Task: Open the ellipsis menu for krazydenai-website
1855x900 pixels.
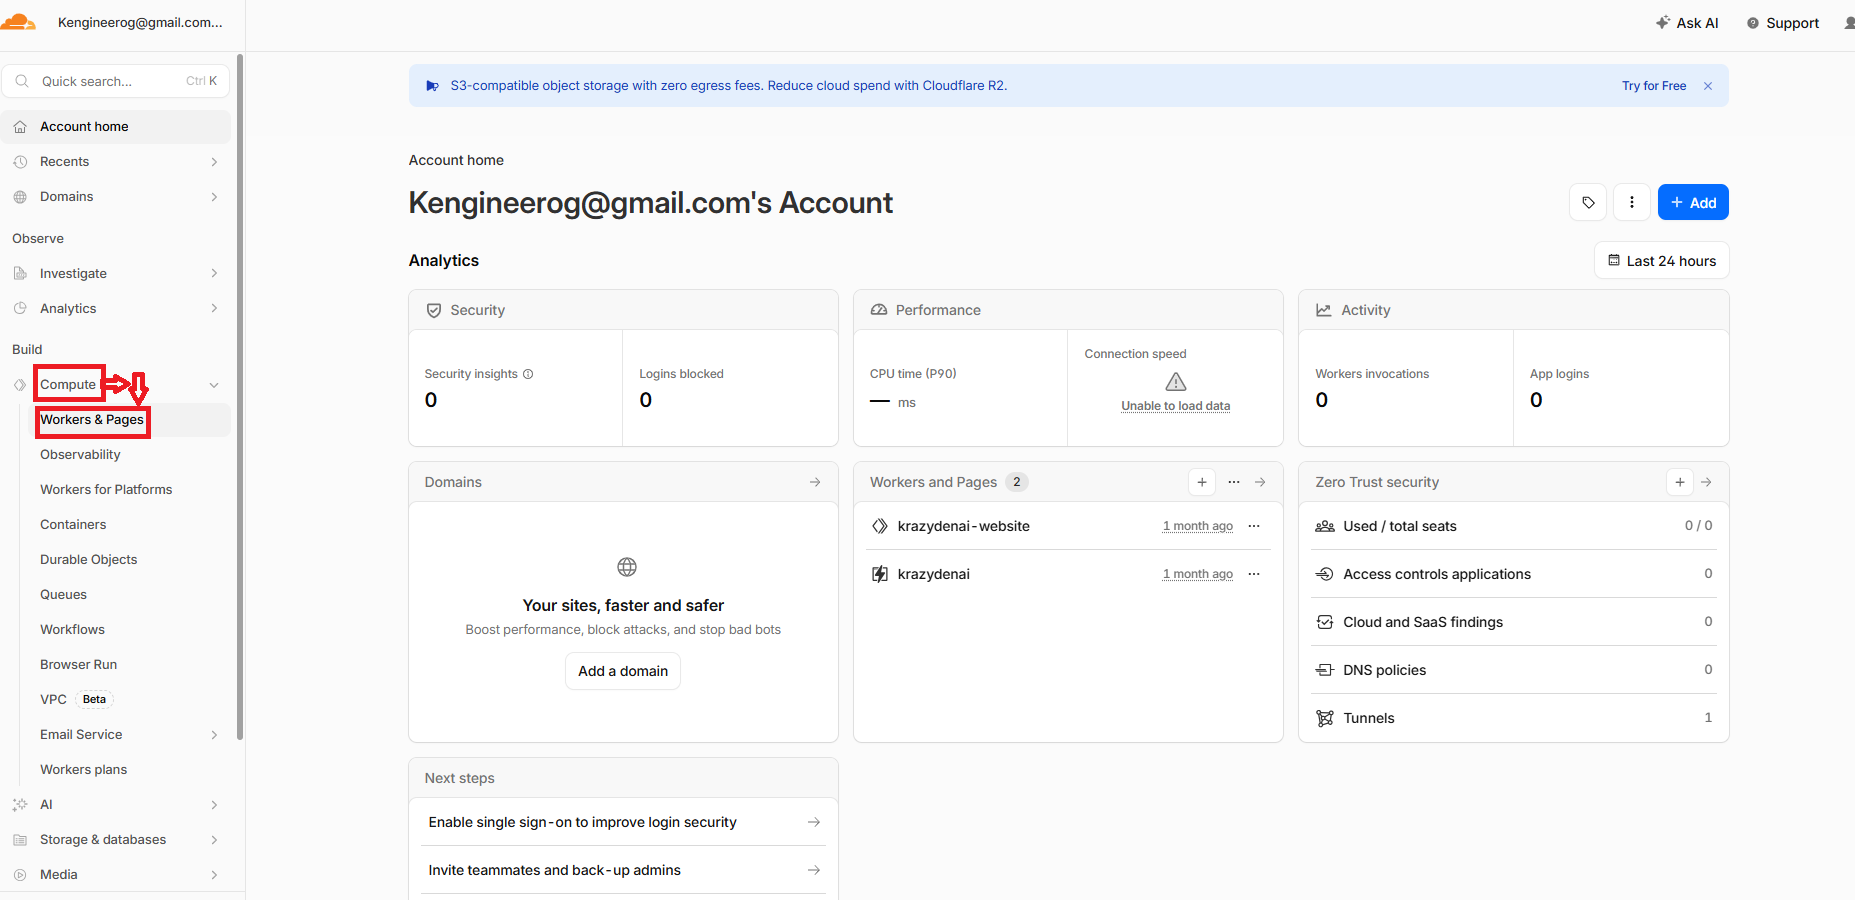Action: click(x=1254, y=526)
